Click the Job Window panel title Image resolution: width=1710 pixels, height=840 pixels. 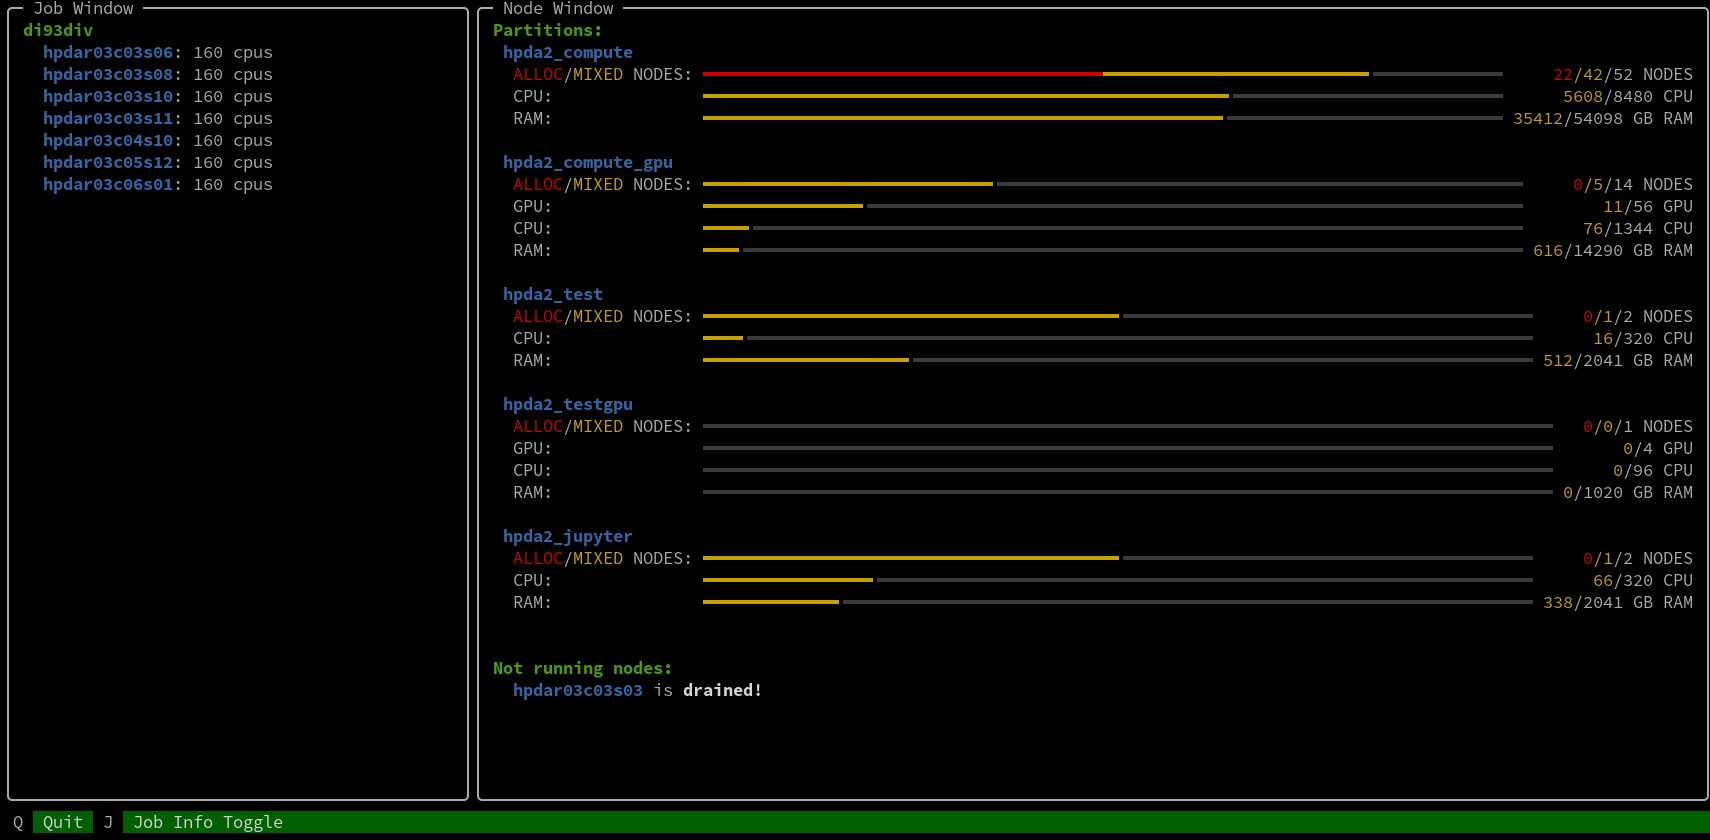[x=83, y=8]
